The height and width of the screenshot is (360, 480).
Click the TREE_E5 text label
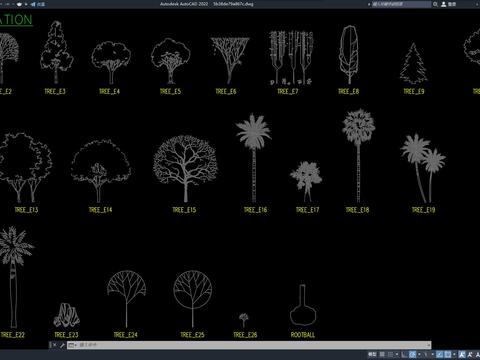click(170, 91)
